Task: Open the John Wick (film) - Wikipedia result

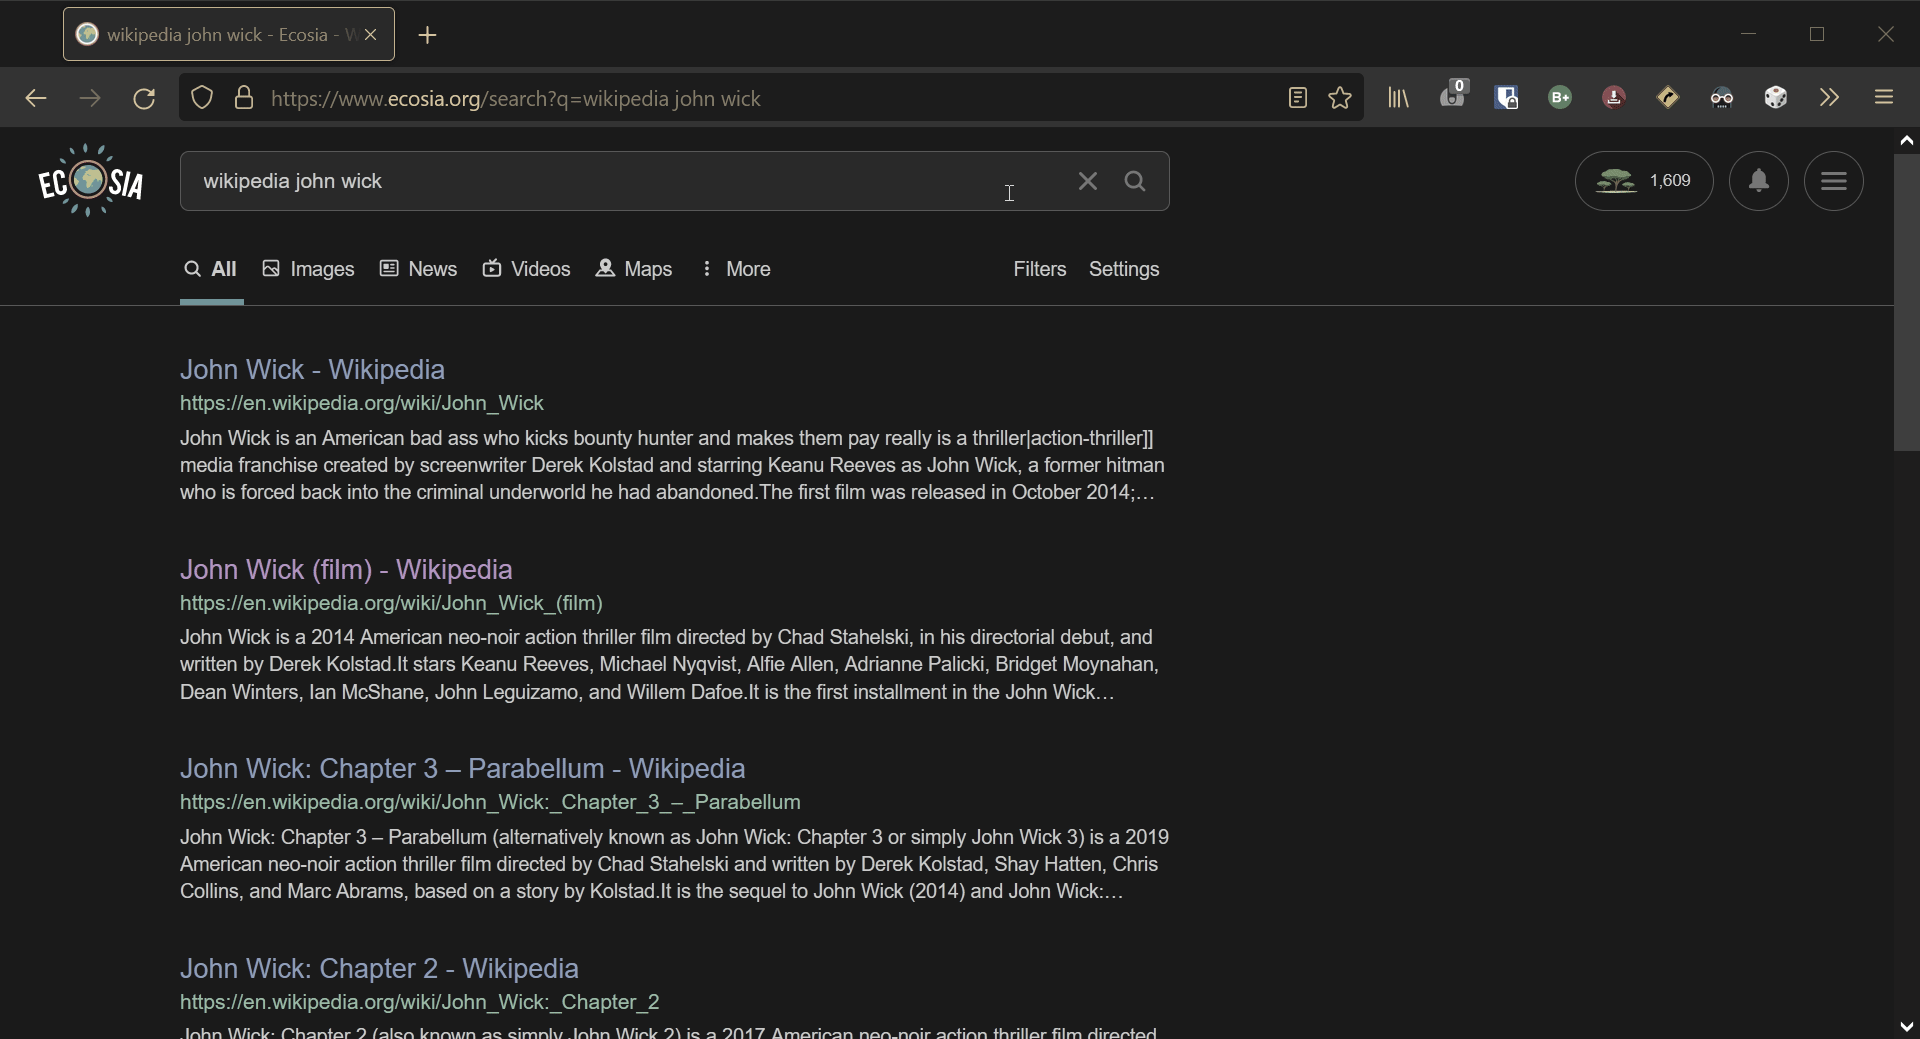Action: [x=346, y=569]
